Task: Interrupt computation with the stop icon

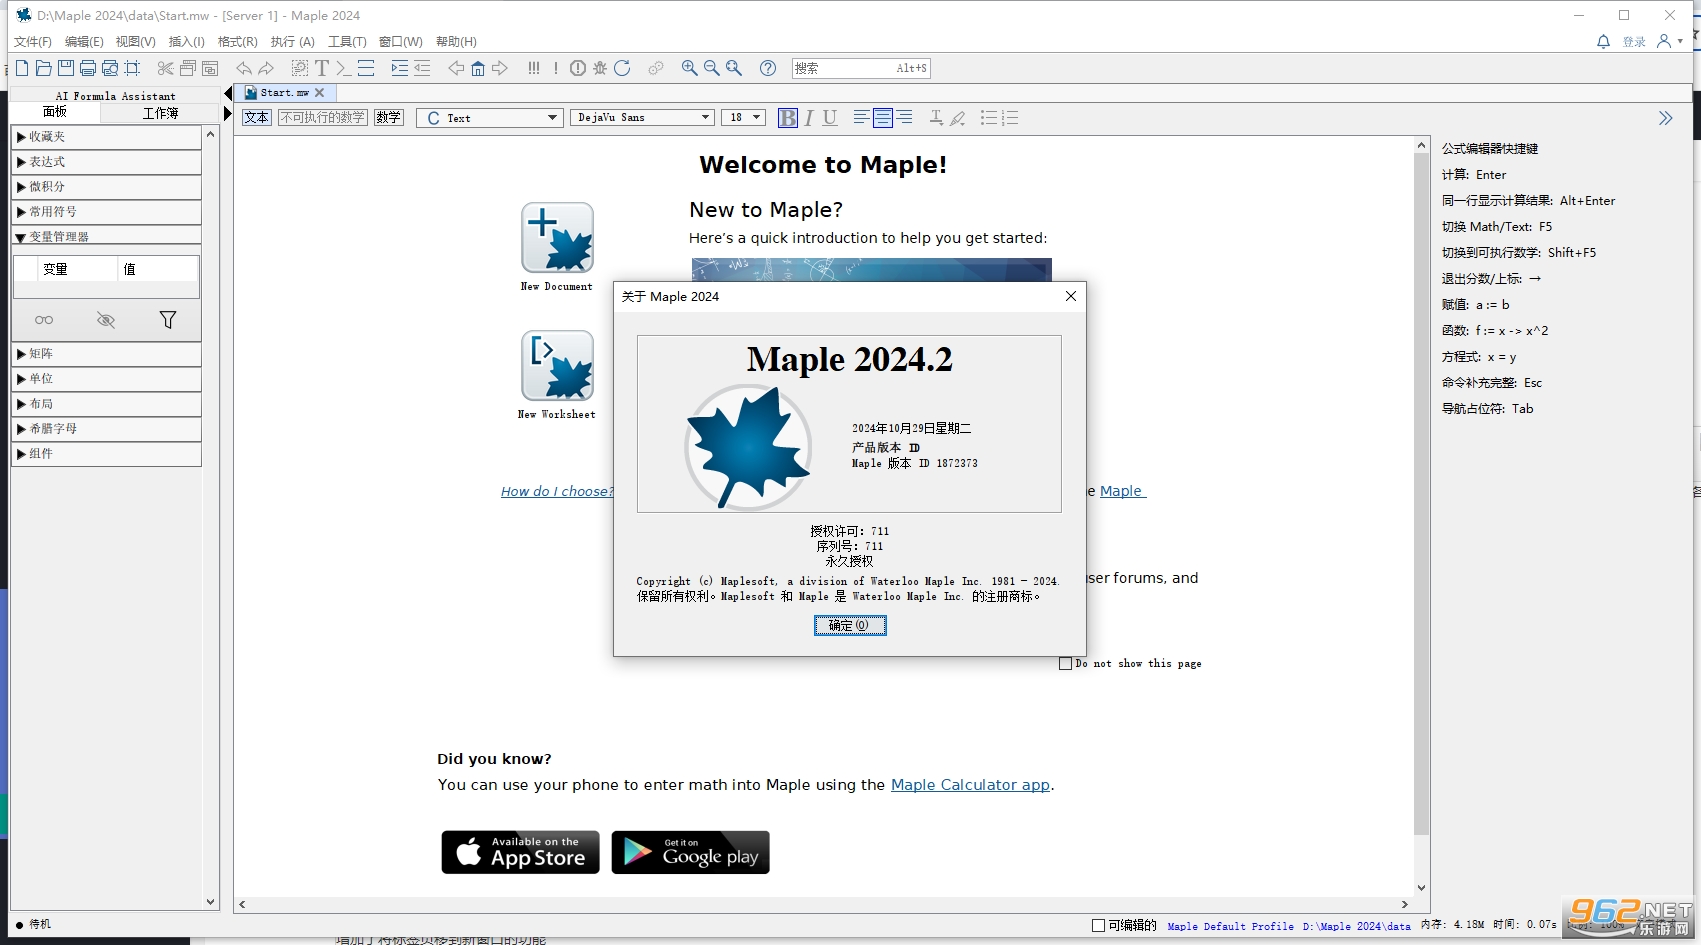Action: [x=578, y=68]
